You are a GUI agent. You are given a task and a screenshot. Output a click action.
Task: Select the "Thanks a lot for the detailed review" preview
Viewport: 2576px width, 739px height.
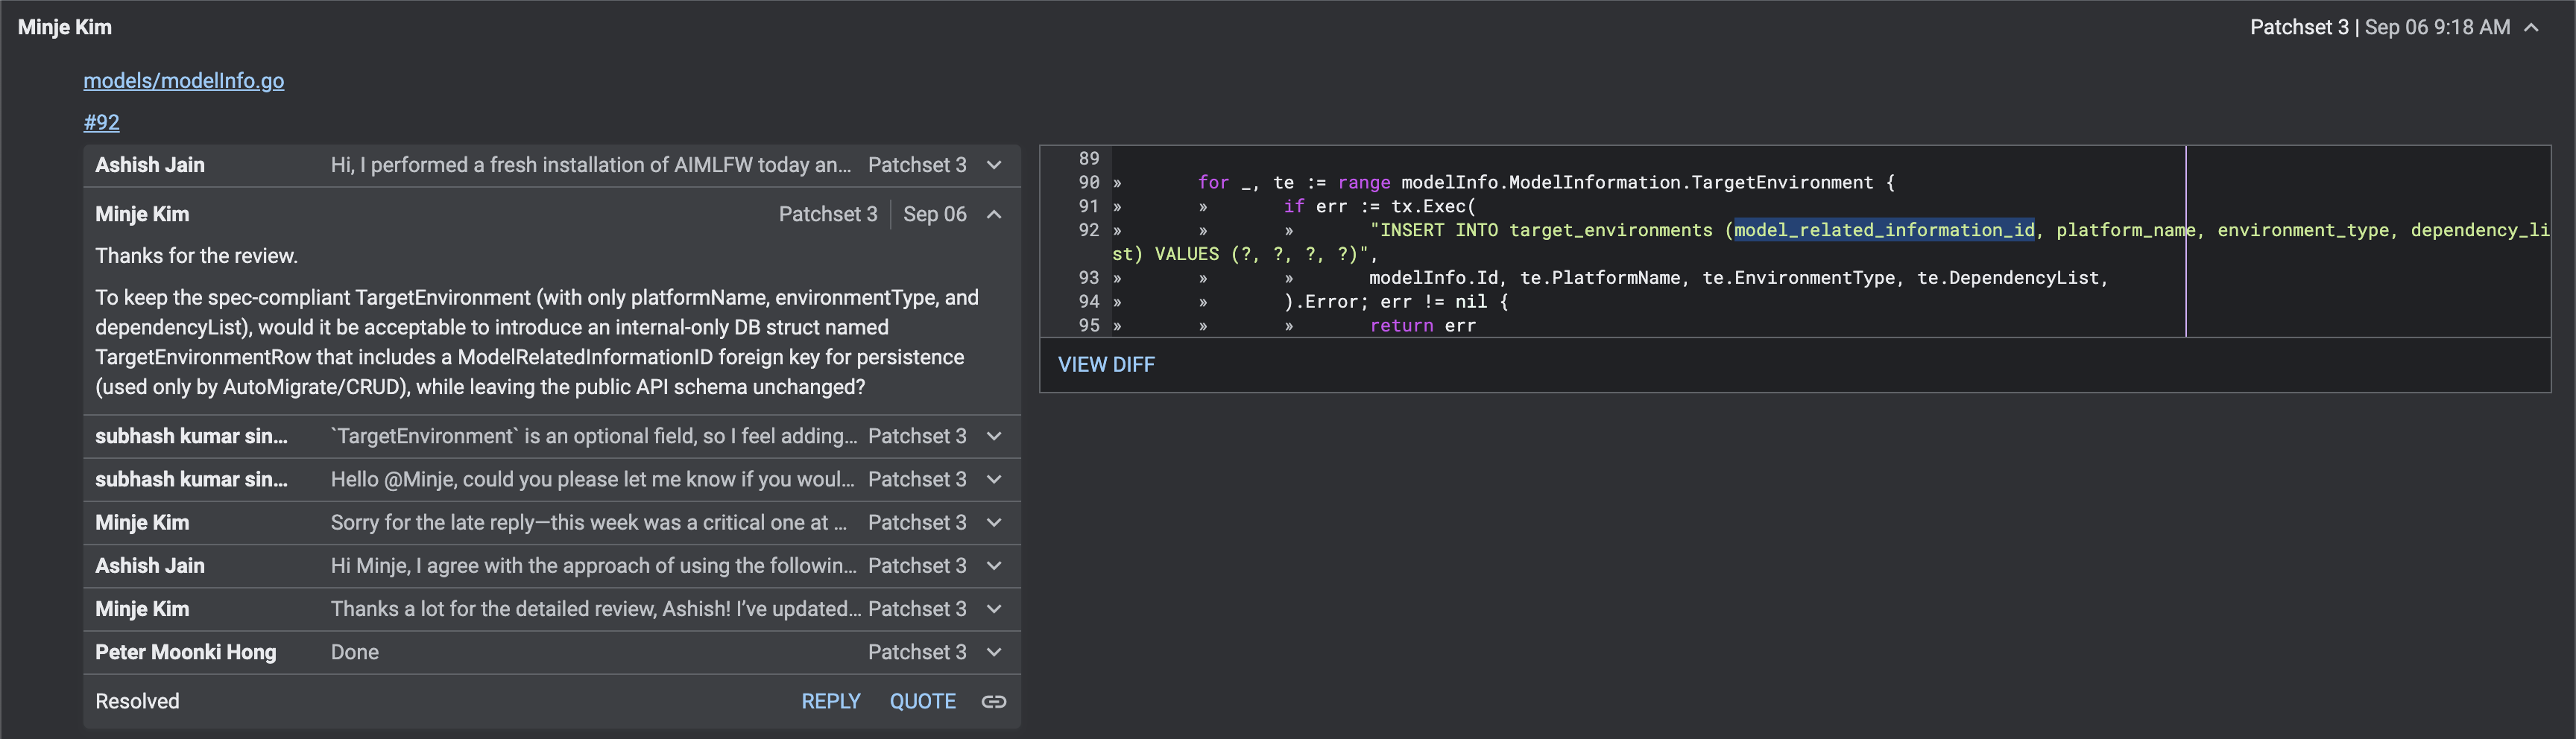tap(596, 609)
